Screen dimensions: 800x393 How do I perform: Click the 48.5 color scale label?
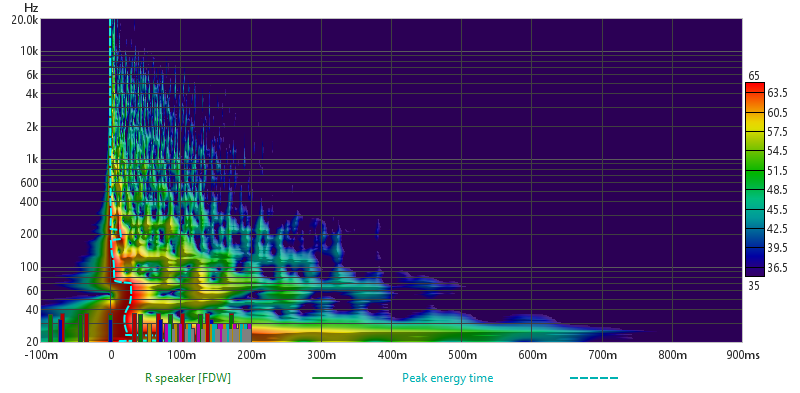(x=777, y=190)
